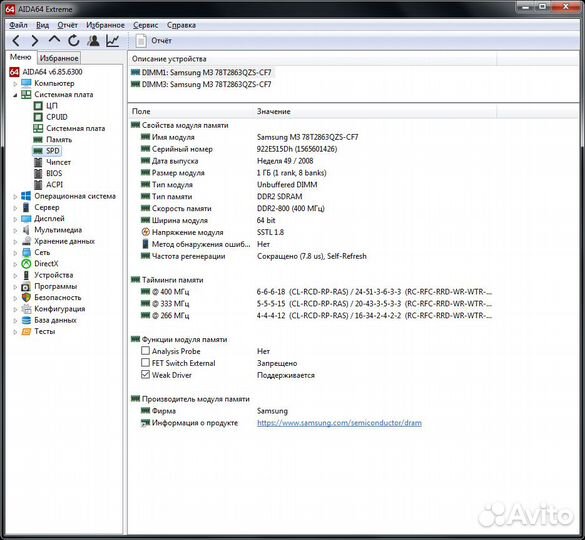Open the Отчёт menu in the menu bar
This screenshot has height=540, width=585.
68,25
